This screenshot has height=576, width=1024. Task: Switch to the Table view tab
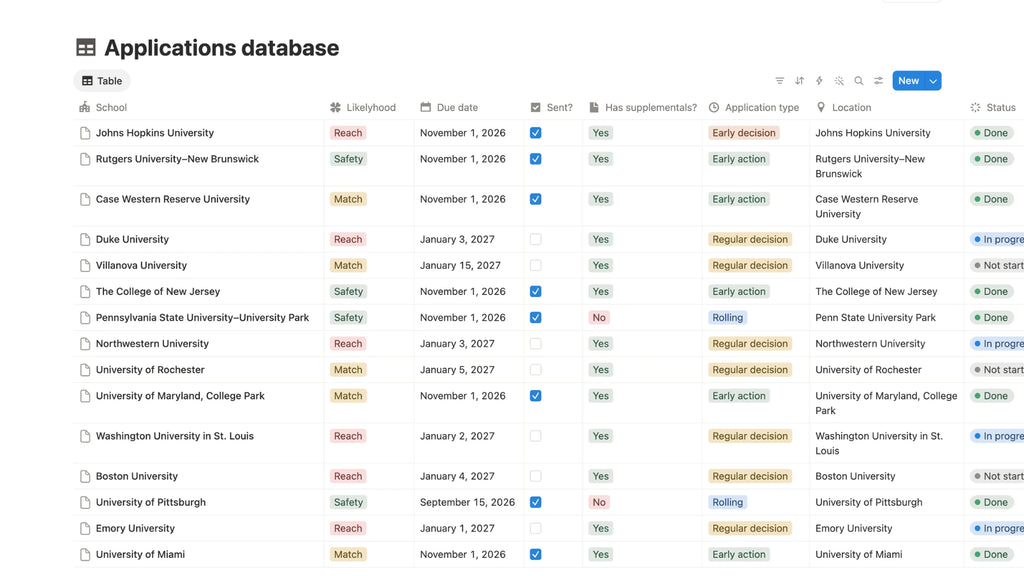102,81
